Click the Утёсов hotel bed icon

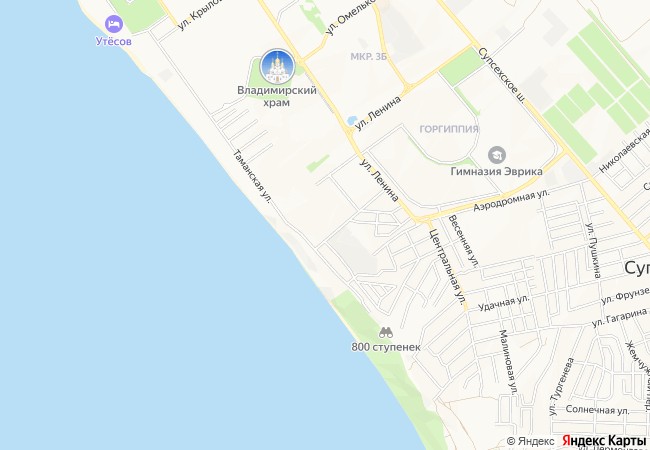pyautogui.click(x=114, y=24)
